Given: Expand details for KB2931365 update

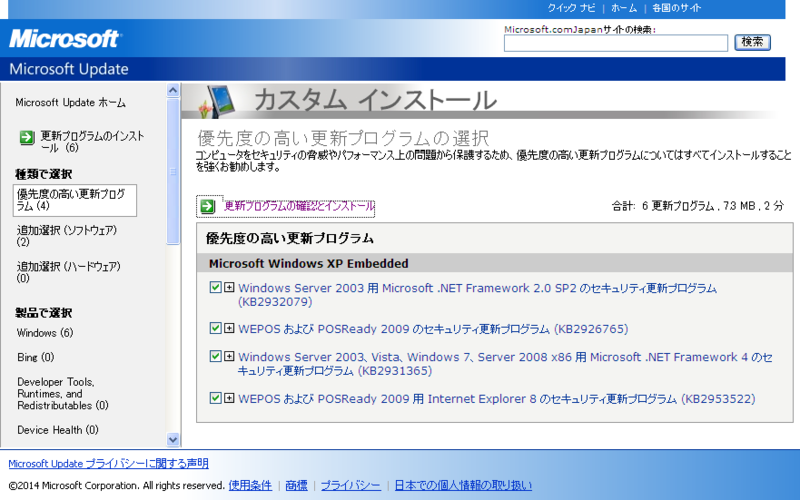Looking at the screenshot, I should coord(229,356).
